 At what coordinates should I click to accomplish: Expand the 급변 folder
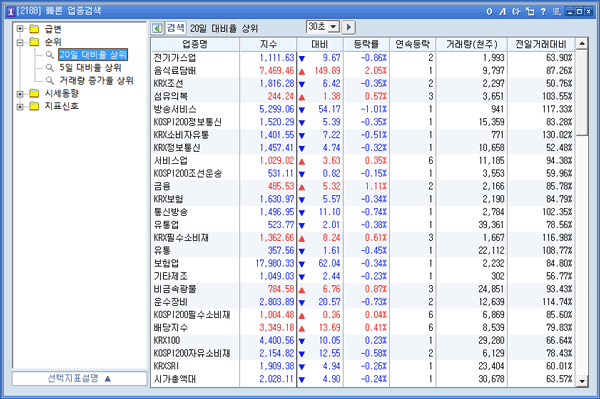click(x=20, y=29)
